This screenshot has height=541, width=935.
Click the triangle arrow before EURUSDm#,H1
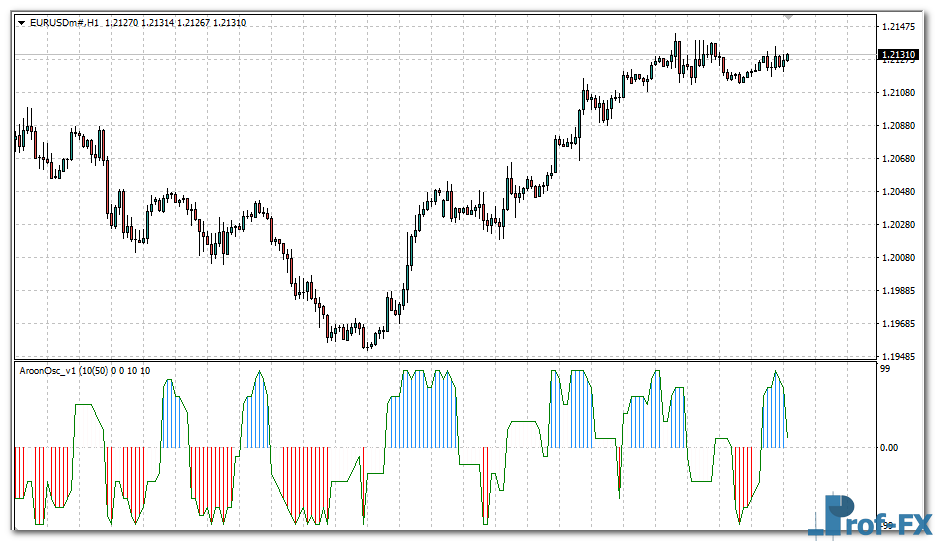pos(22,22)
